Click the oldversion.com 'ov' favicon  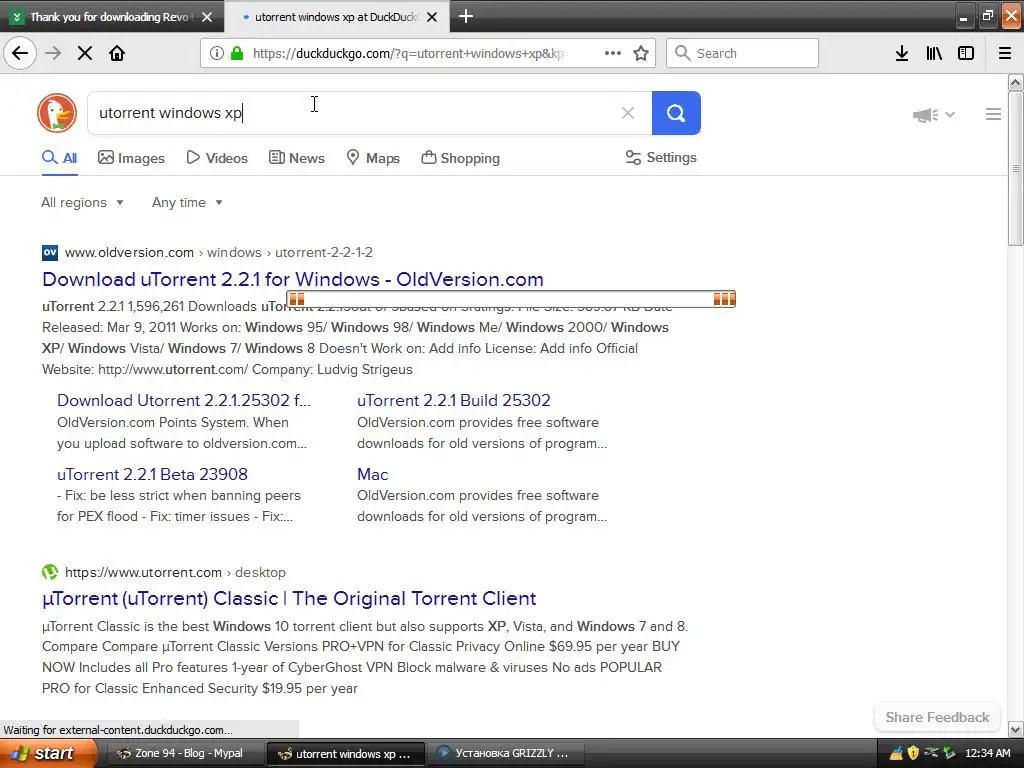[50, 252]
